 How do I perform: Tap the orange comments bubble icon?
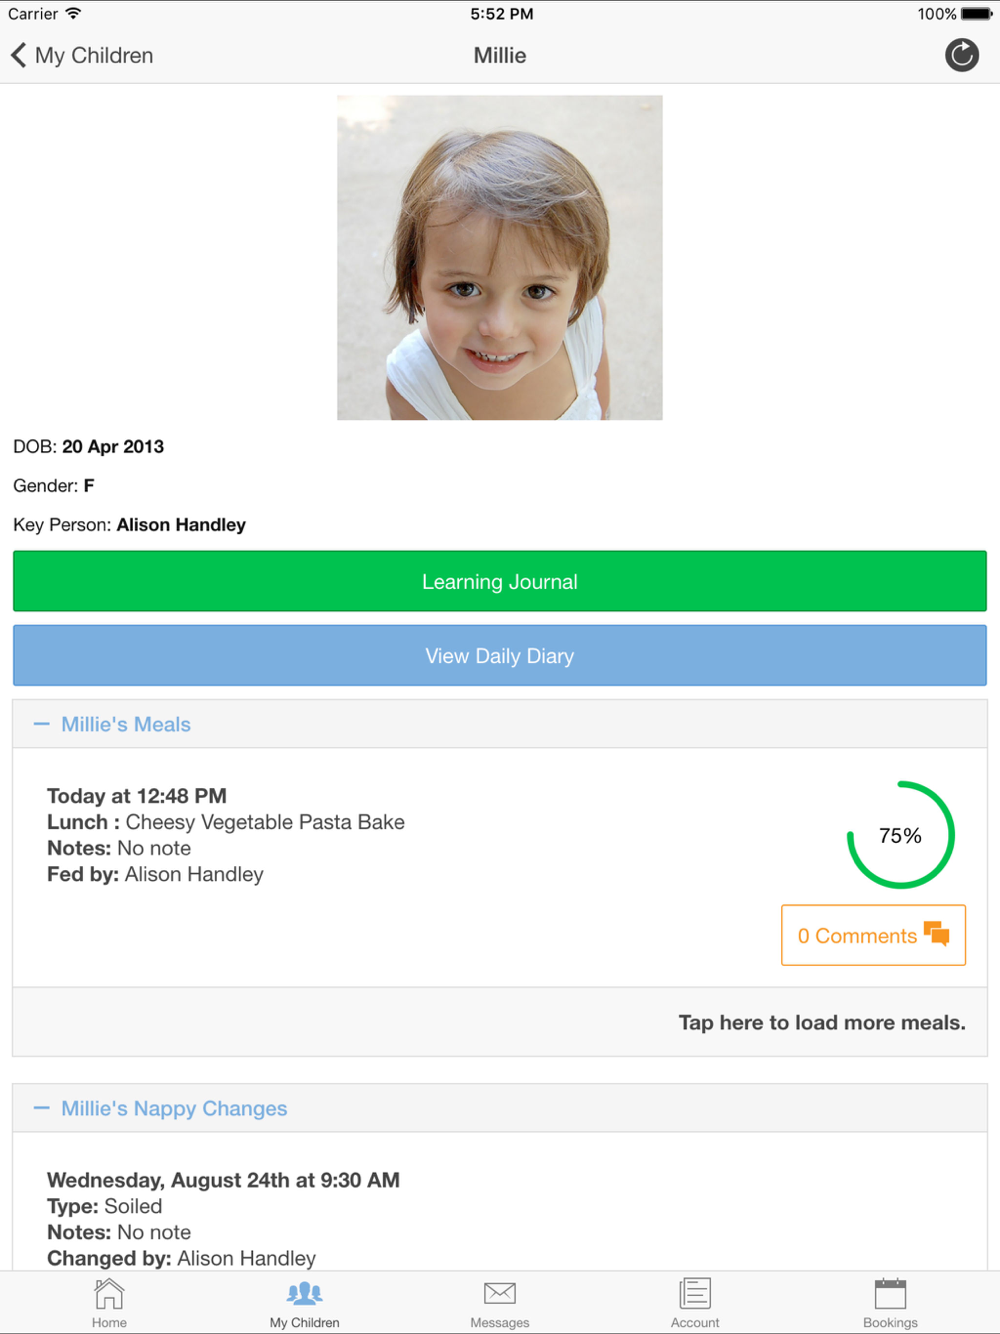937,934
